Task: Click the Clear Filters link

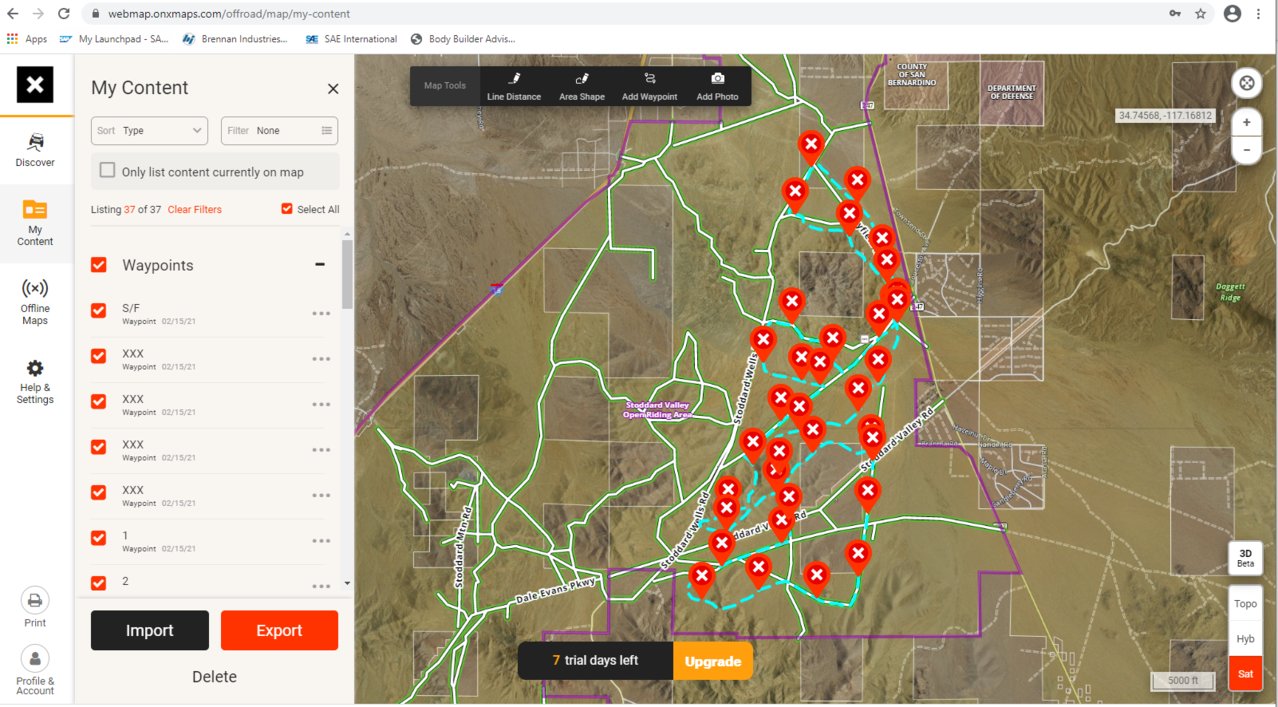Action: point(195,210)
